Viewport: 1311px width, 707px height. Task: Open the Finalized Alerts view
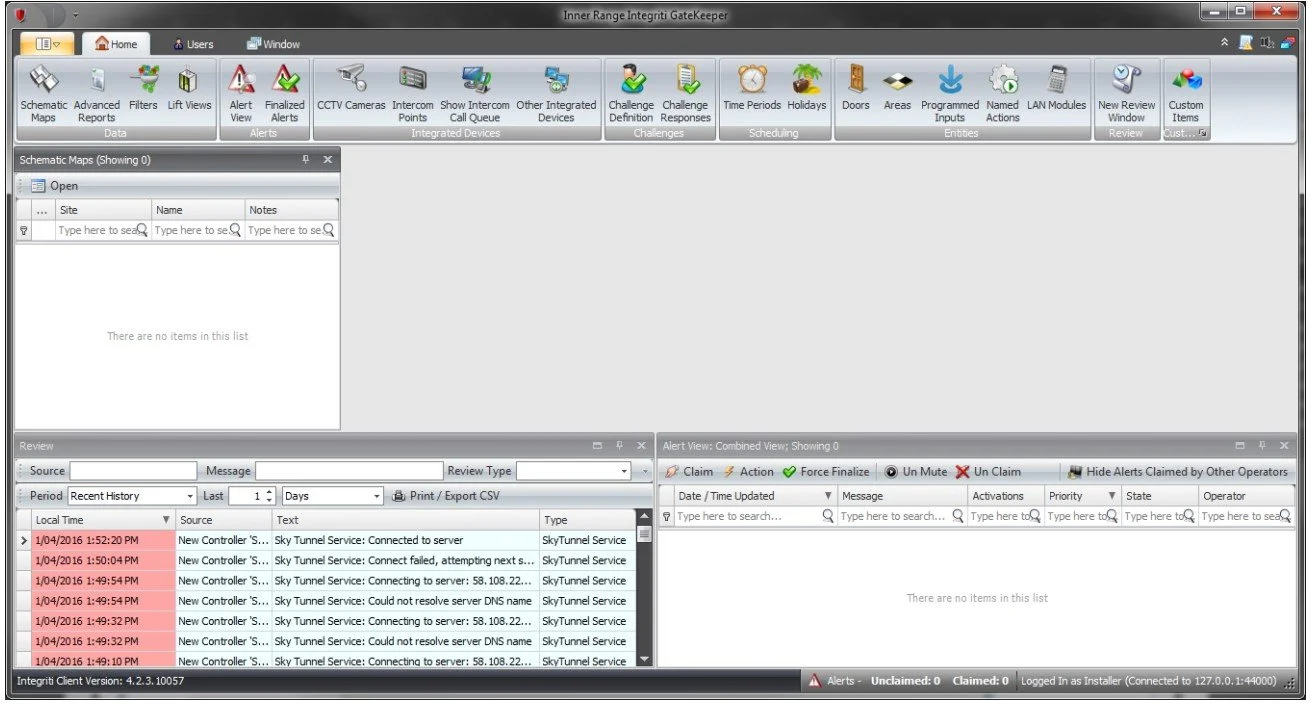pos(284,90)
